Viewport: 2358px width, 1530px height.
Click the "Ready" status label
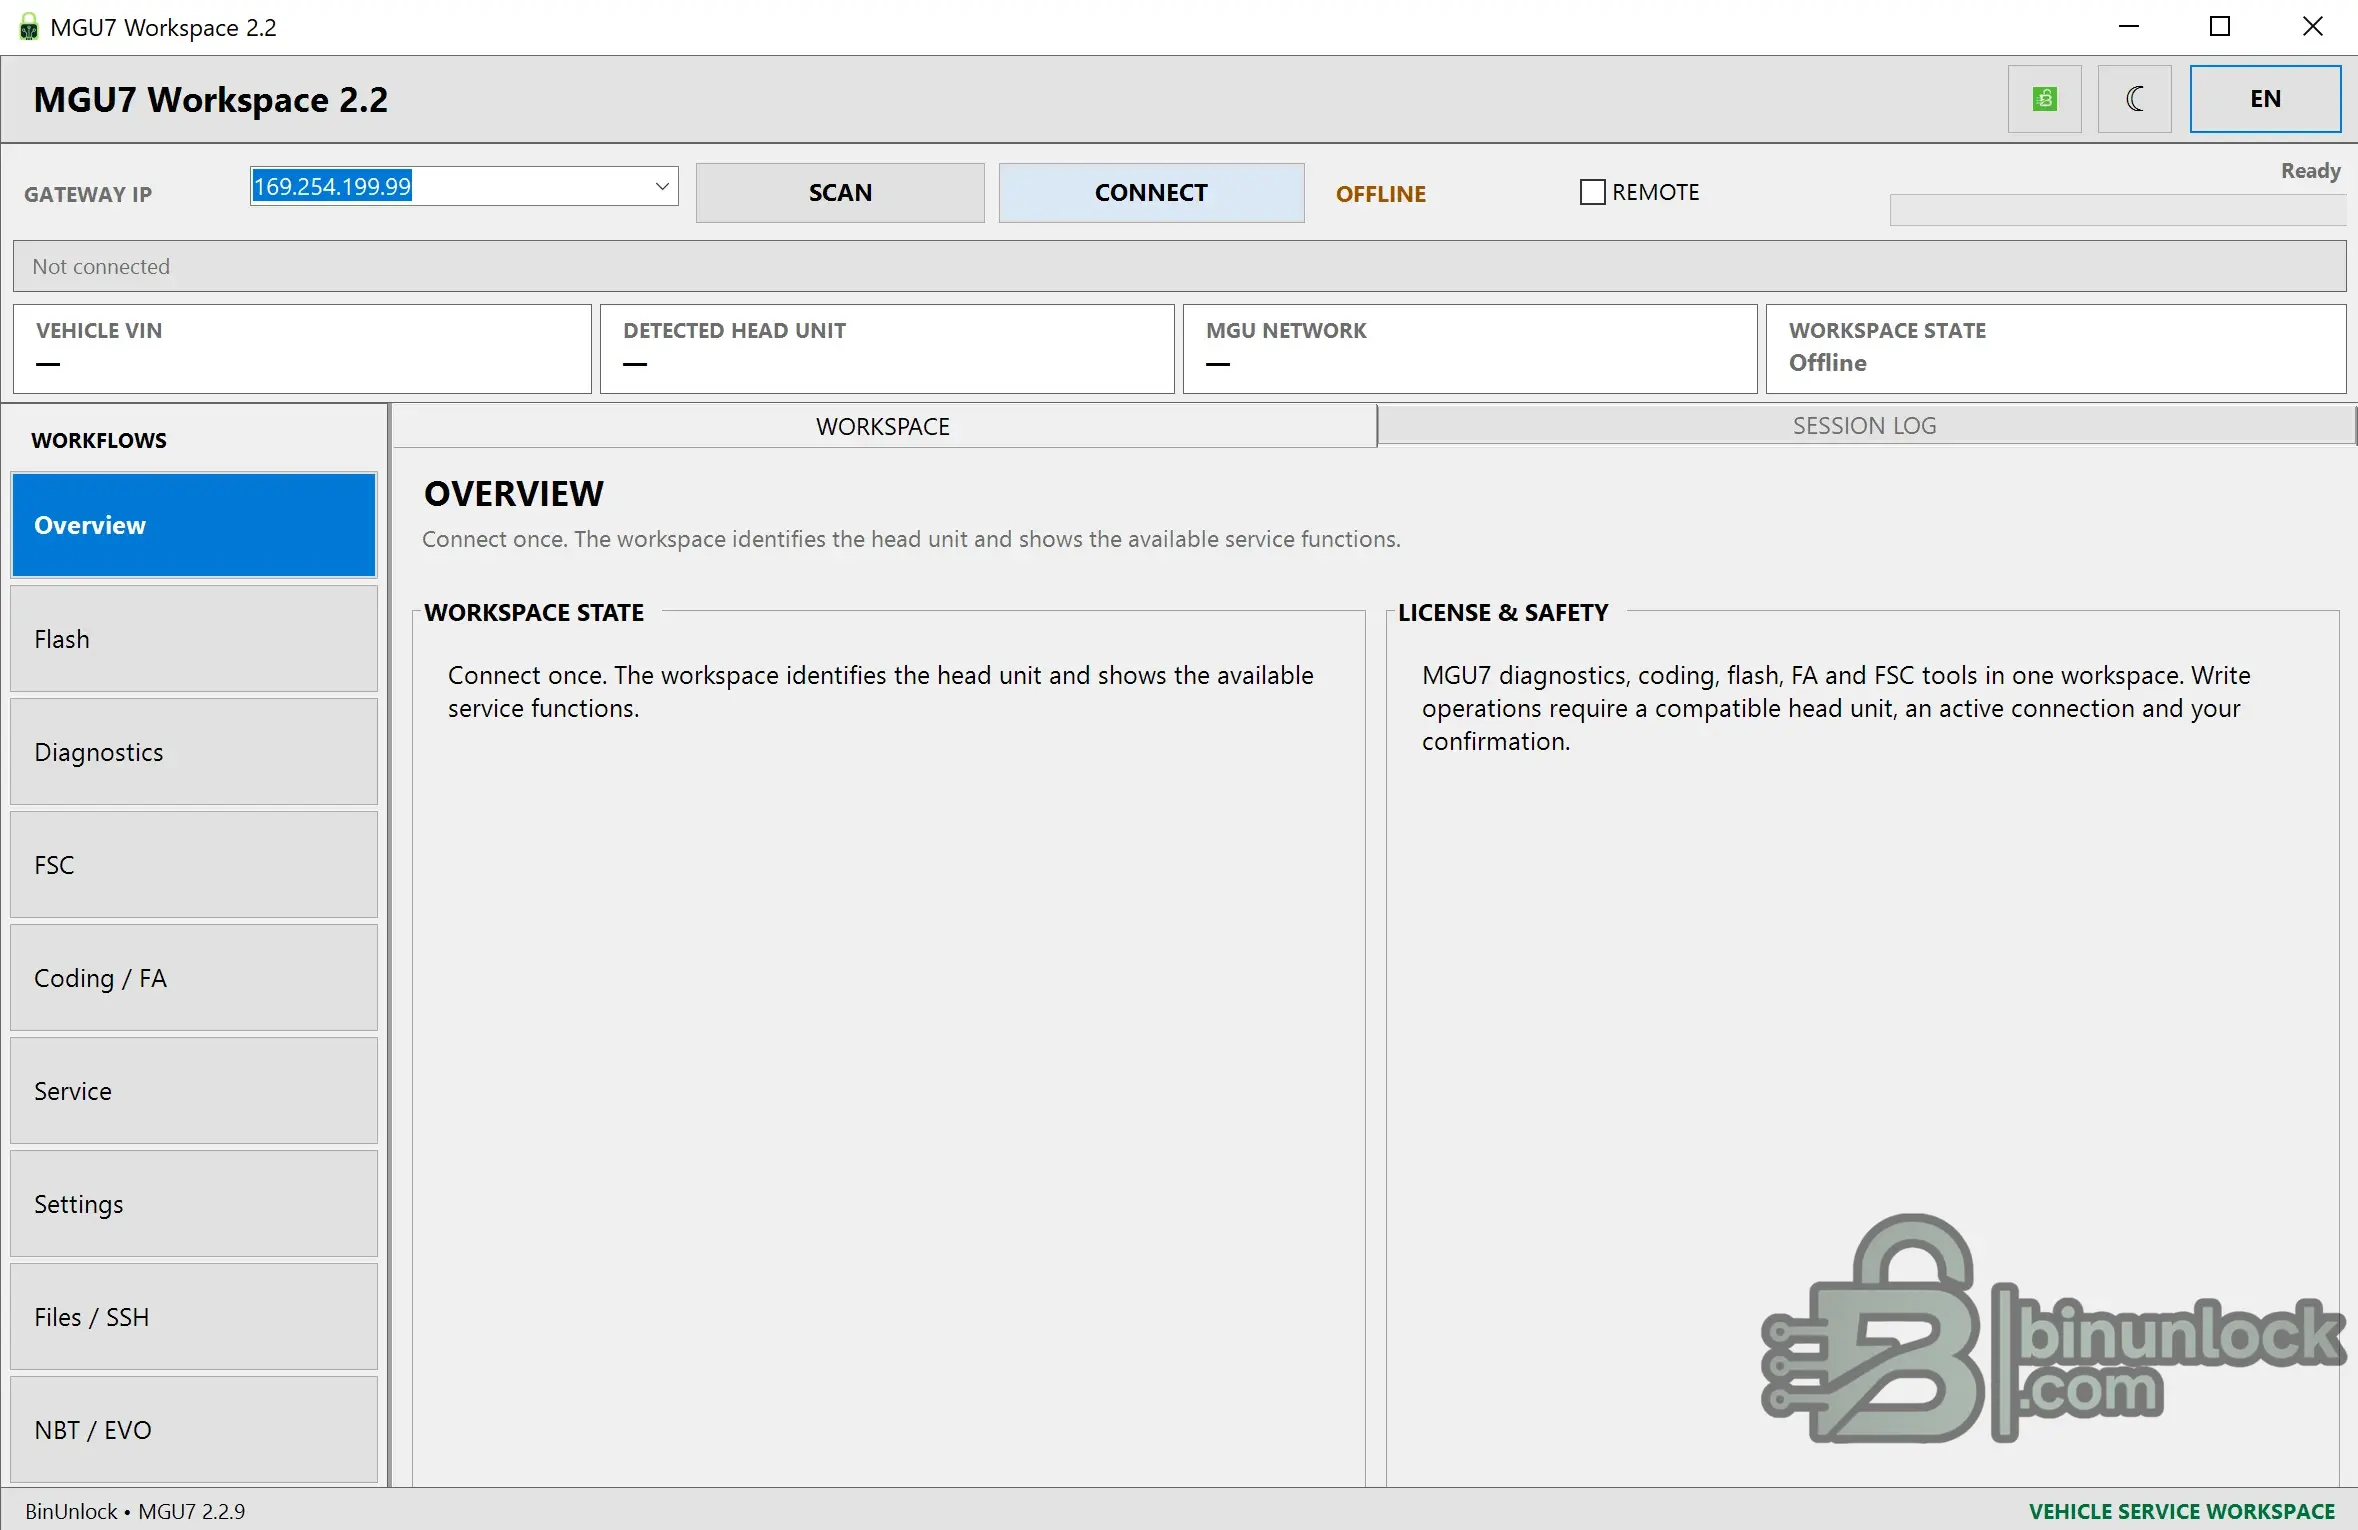pyautogui.click(x=2311, y=171)
